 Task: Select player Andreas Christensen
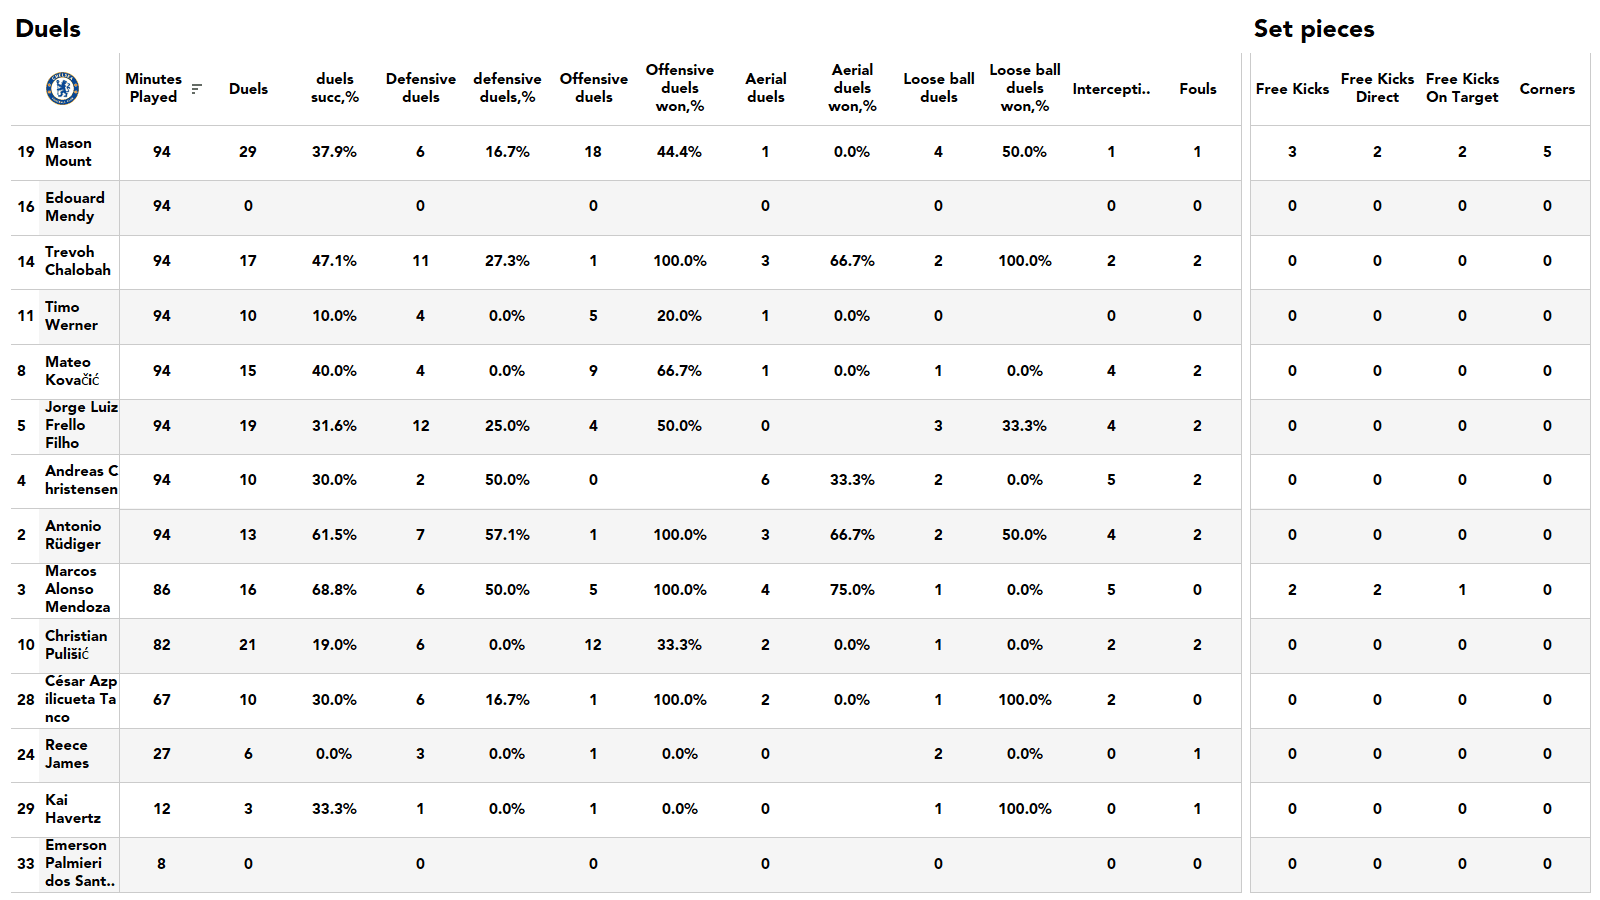tap(81, 480)
